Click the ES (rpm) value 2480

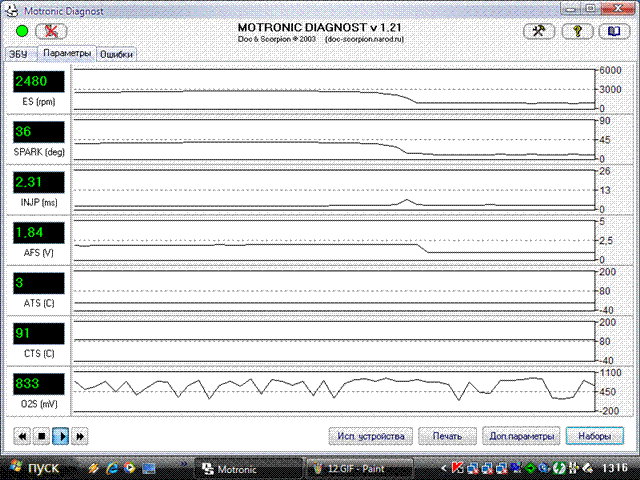[x=39, y=82]
